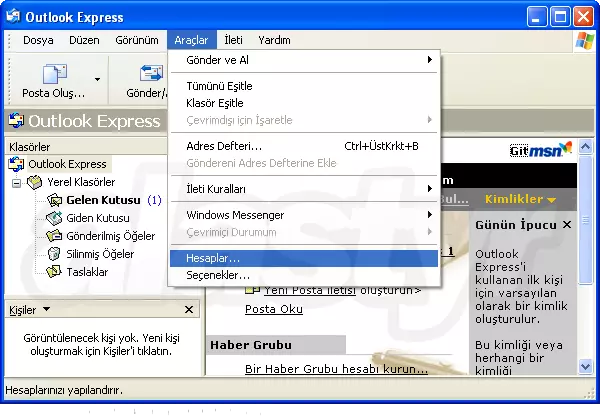Click the Gönder ve Al submenu arrow
This screenshot has width=600, height=417.
[x=430, y=60]
